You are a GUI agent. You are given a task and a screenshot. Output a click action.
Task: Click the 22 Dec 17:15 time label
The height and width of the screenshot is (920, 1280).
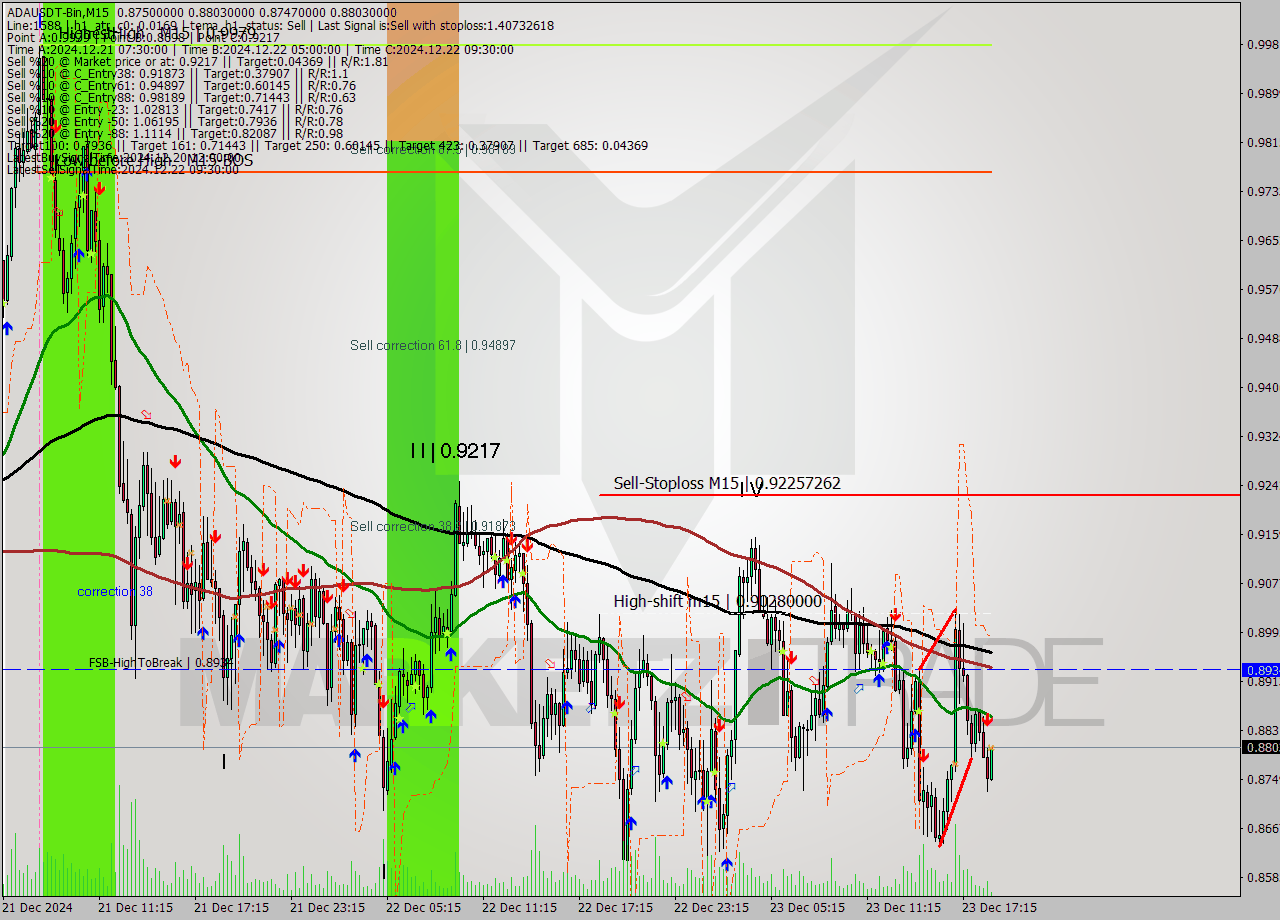pyautogui.click(x=615, y=908)
